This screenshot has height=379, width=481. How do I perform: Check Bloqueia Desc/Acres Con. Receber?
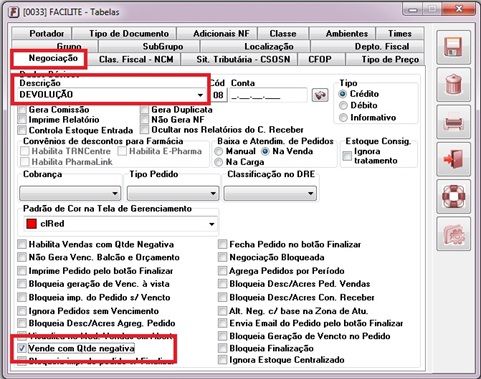coord(222,297)
